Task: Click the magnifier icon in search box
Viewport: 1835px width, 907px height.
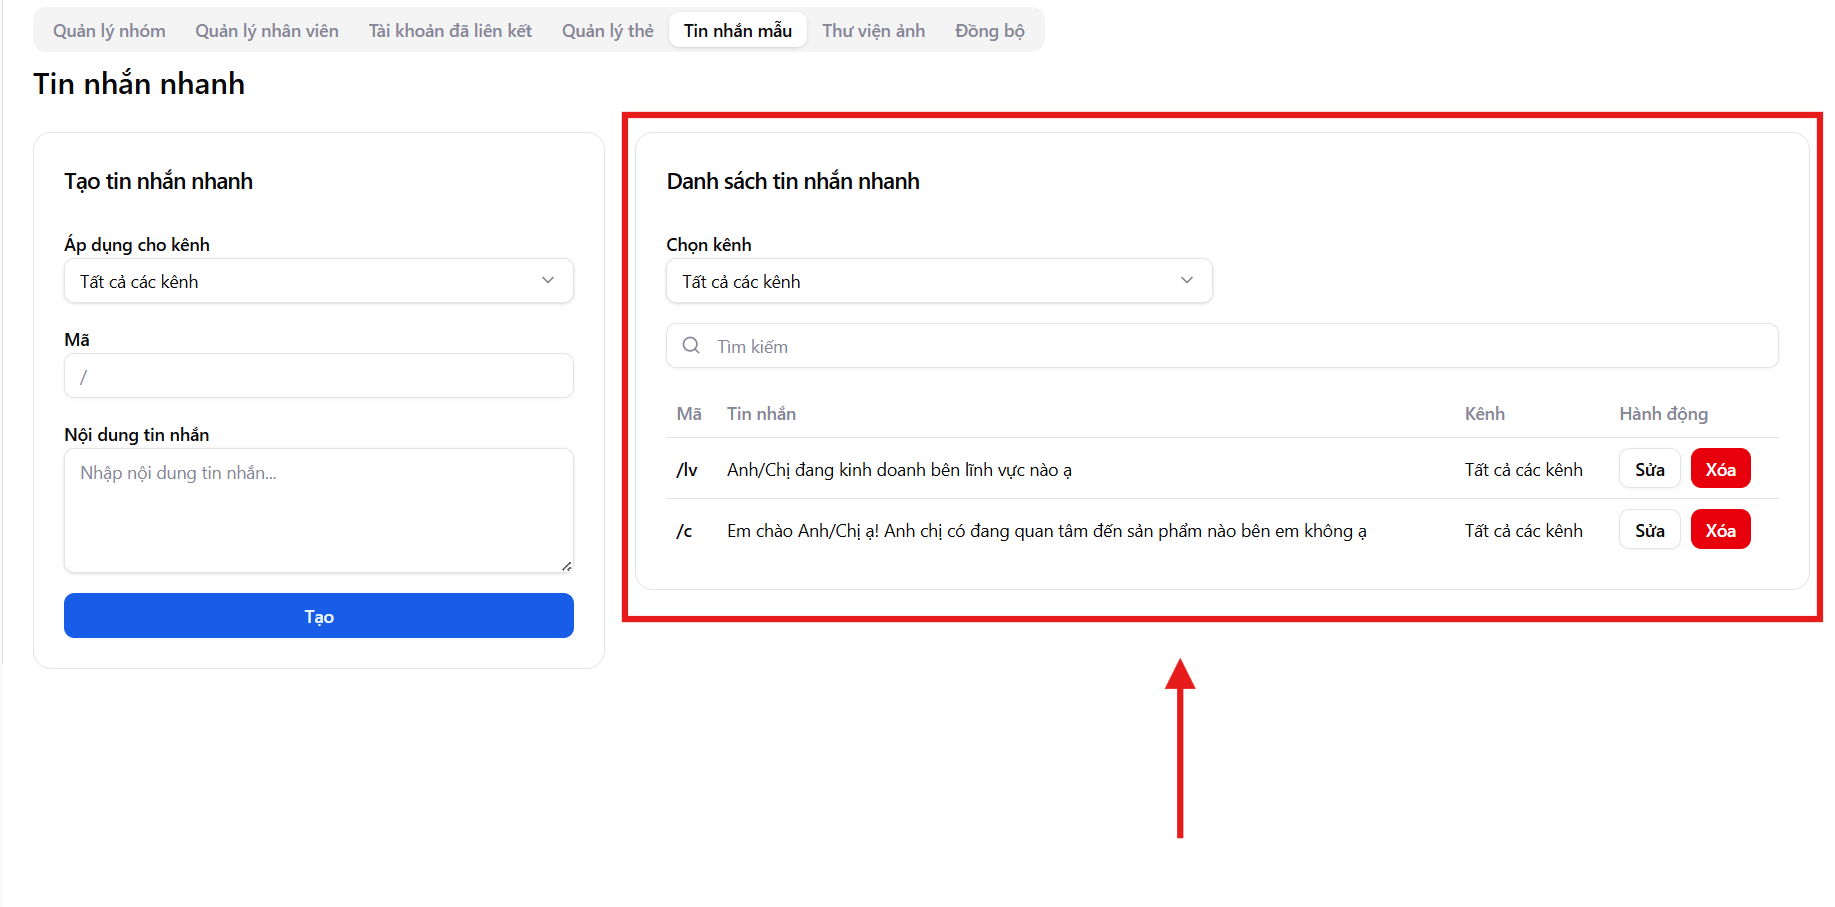Action: tap(691, 346)
